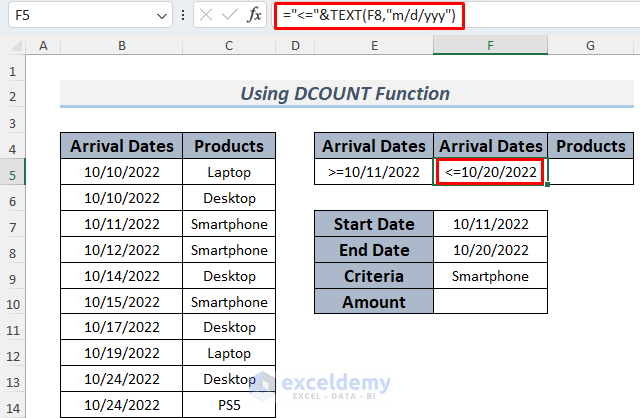Click the 'Products' header in column C

pos(229,146)
